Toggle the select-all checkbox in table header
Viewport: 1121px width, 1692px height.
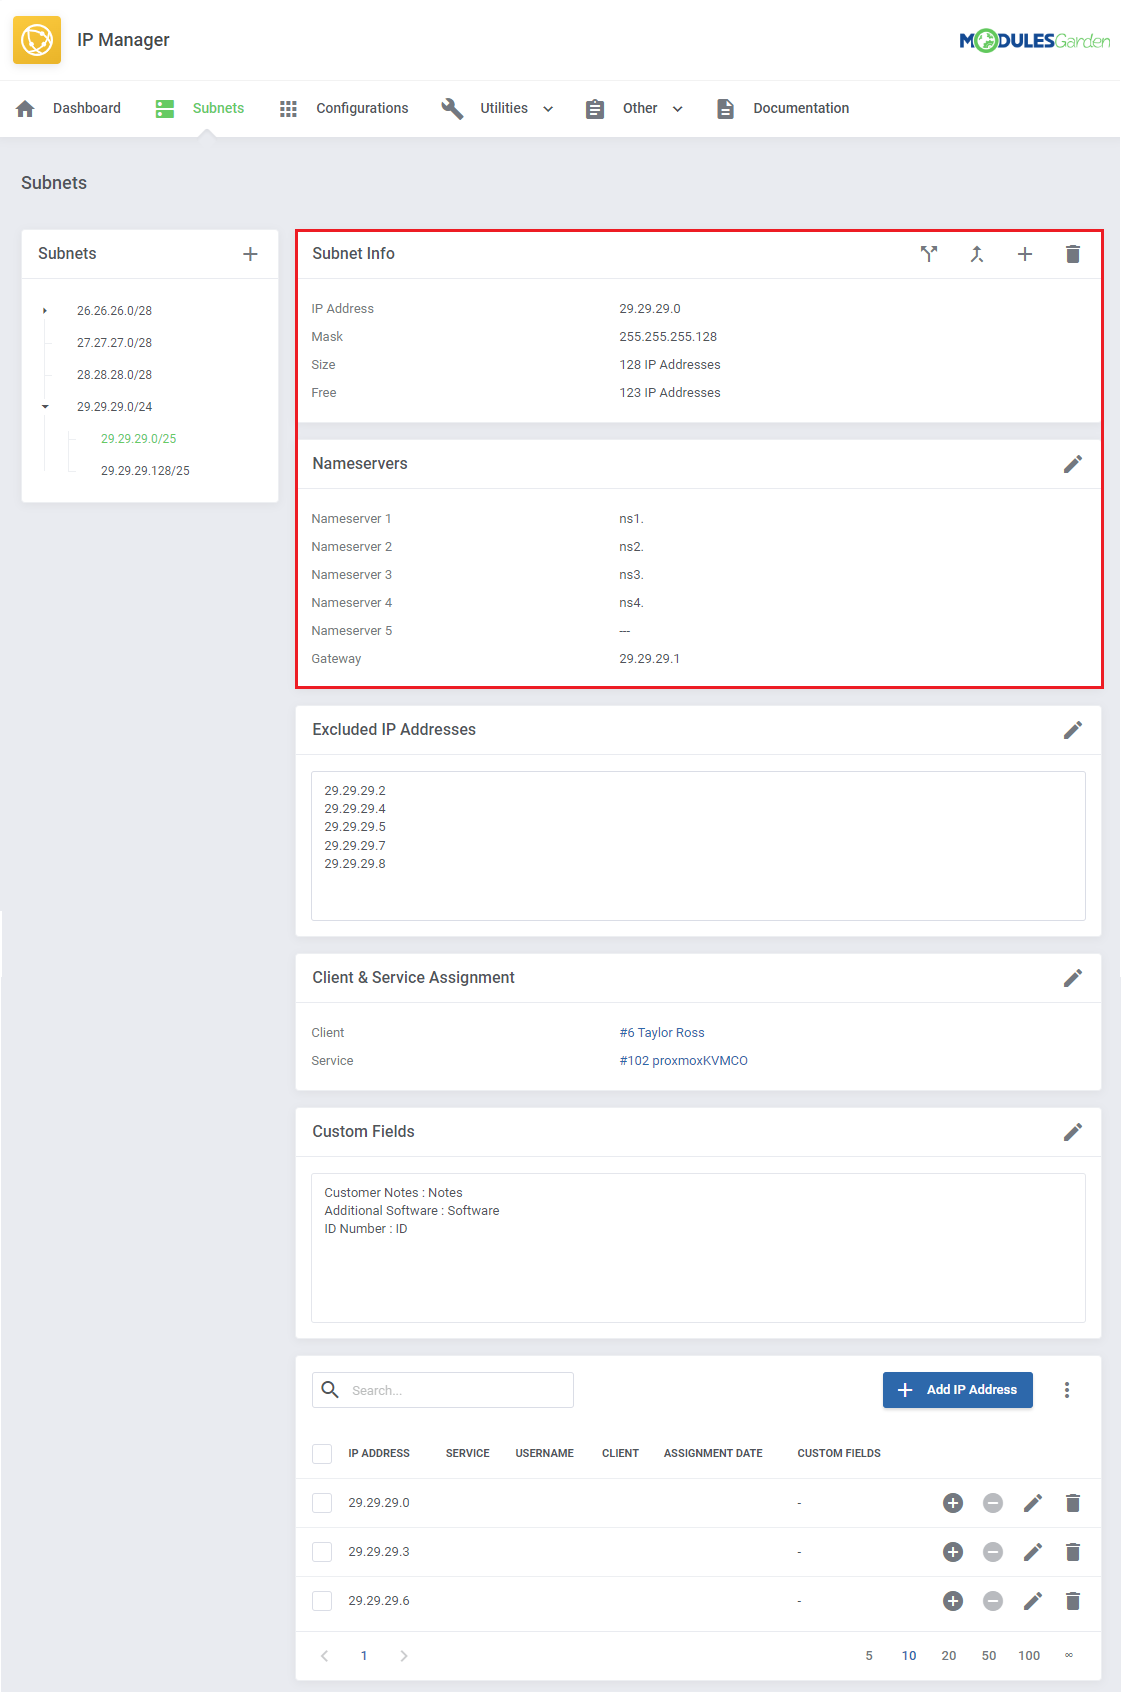point(322,1454)
